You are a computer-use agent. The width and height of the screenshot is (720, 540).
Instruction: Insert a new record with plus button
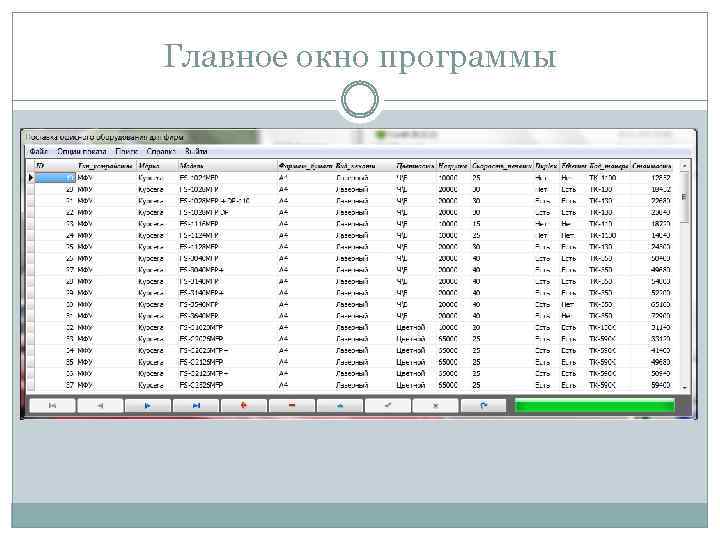click(x=244, y=405)
